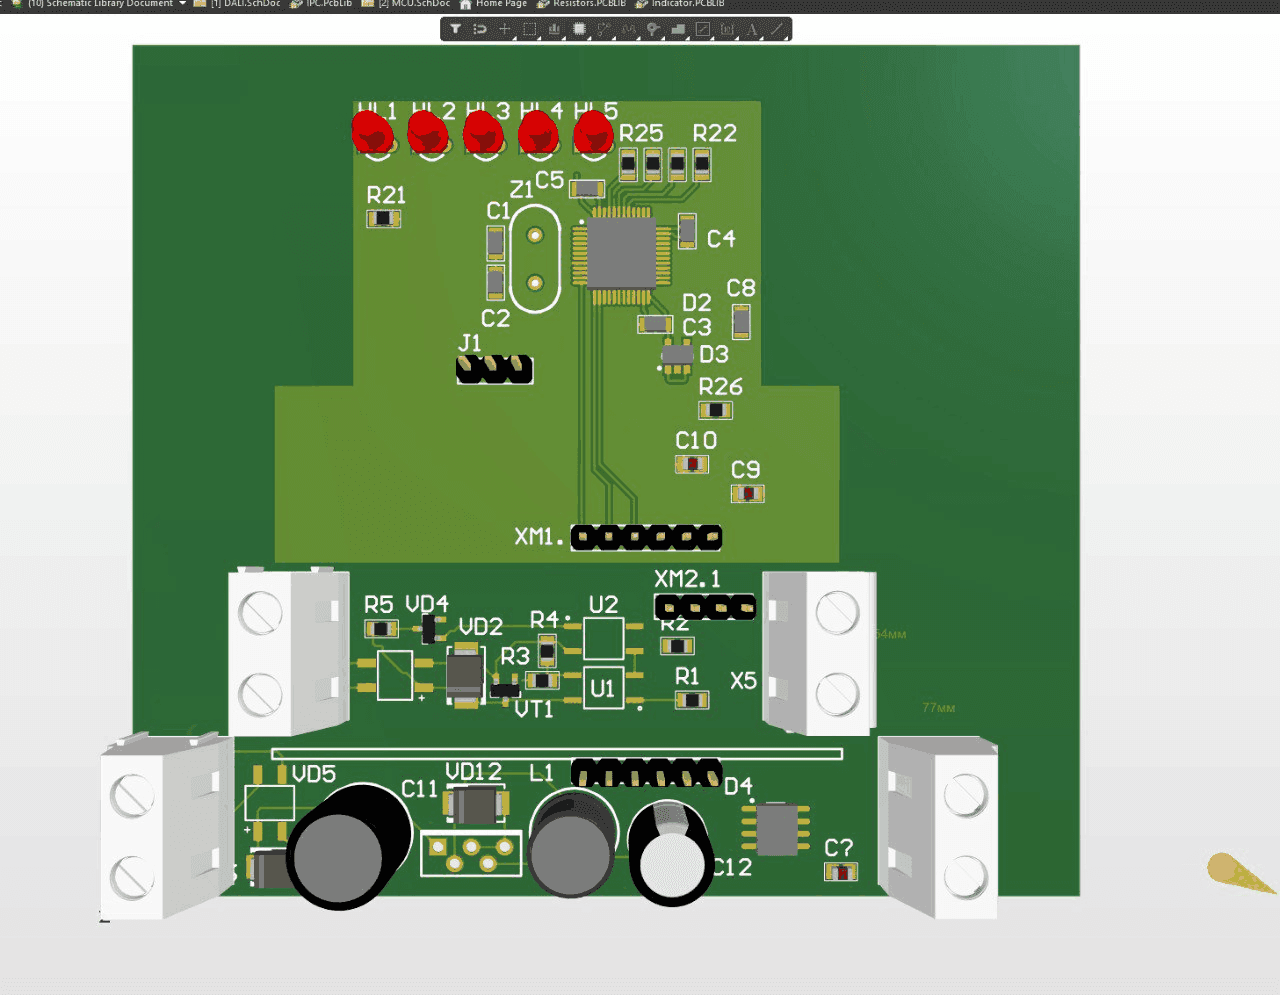Select the place line tool

click(x=777, y=29)
